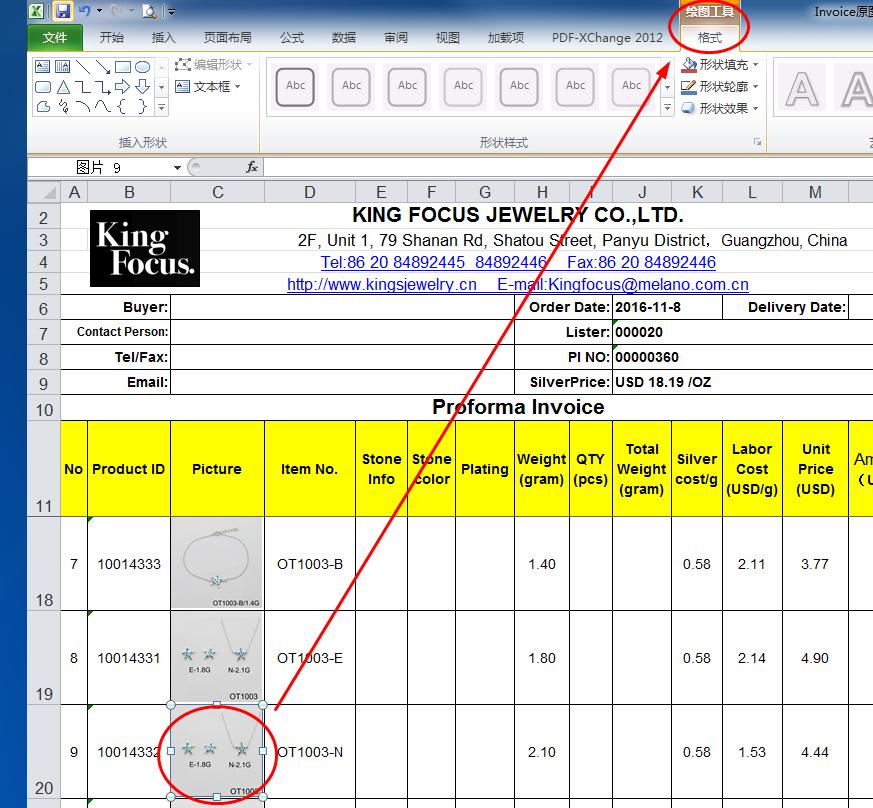Viewport: 873px width, 808px height.
Task: Open the PDF-XChange 2012 tab
Action: (x=607, y=37)
